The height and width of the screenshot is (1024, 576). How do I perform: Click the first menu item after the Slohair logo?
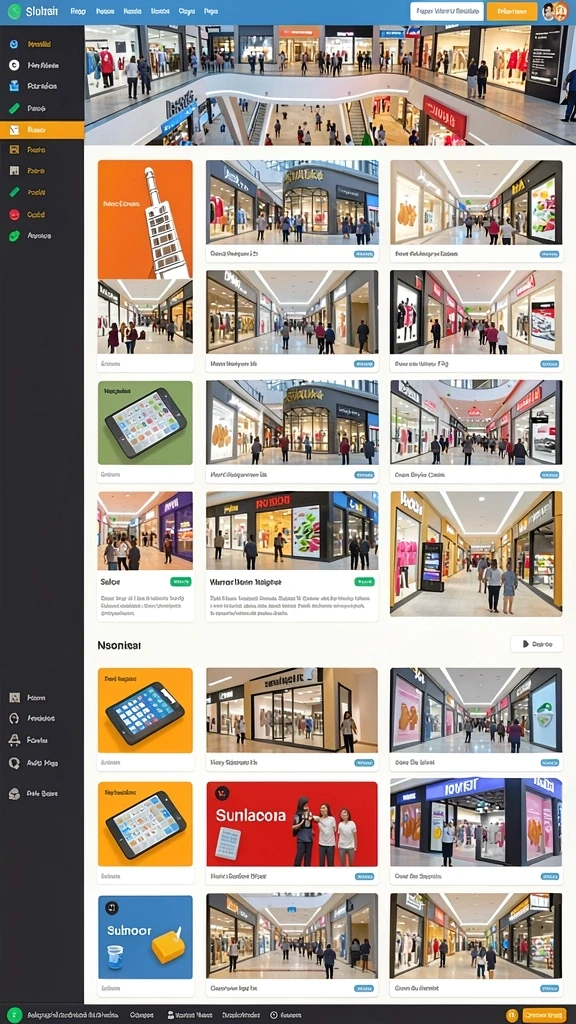click(x=78, y=11)
